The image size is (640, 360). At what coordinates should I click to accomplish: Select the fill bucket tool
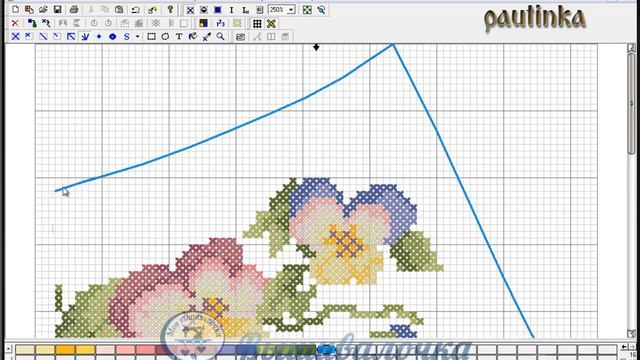pyautogui.click(x=193, y=36)
